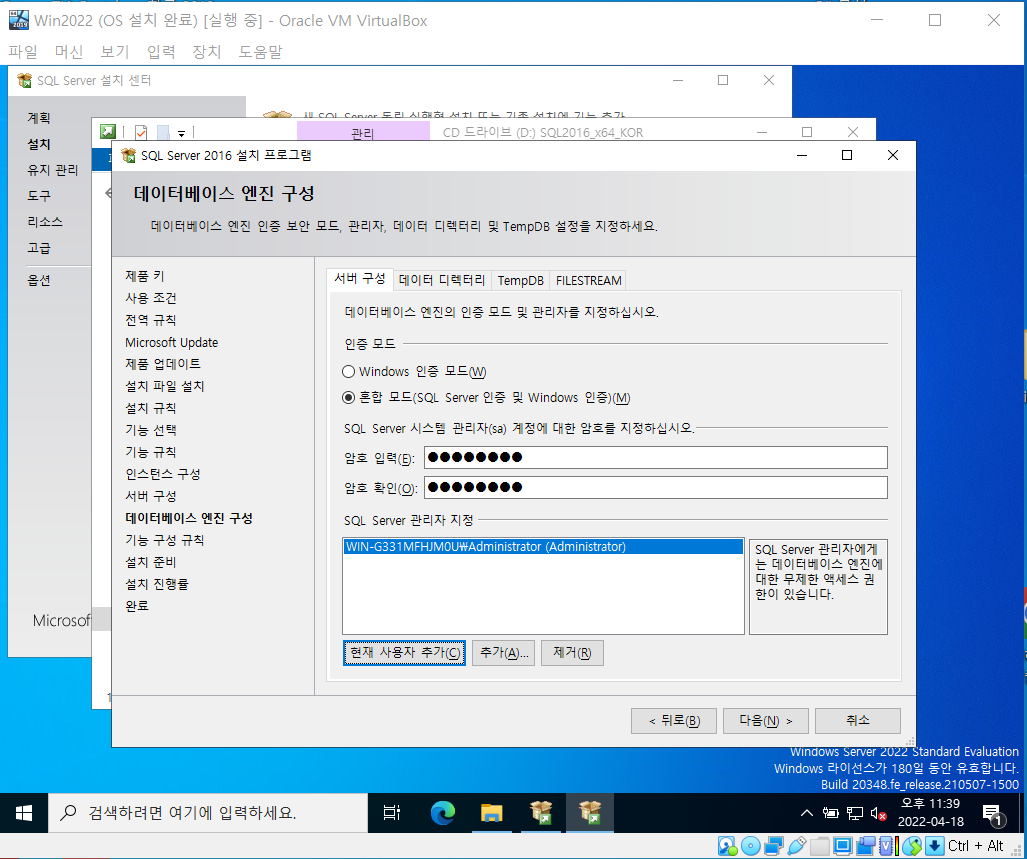This screenshot has height=859, width=1027.
Task: Switch to second SQL Server setup taskbar icon
Action: (x=590, y=813)
